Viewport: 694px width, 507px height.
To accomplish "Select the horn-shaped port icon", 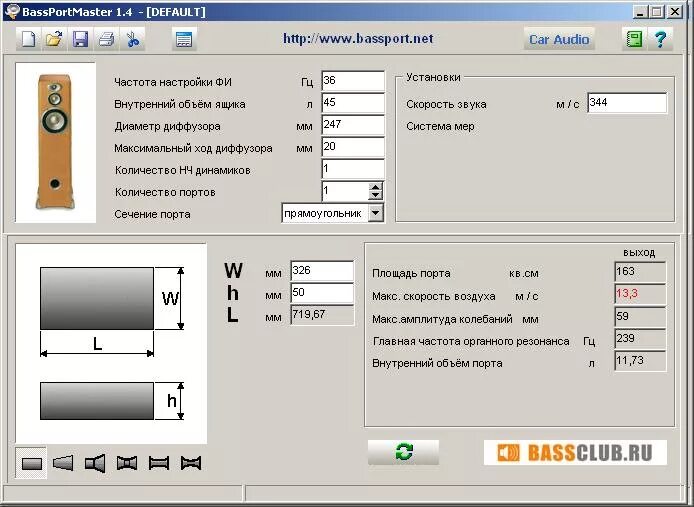I will pos(95,463).
